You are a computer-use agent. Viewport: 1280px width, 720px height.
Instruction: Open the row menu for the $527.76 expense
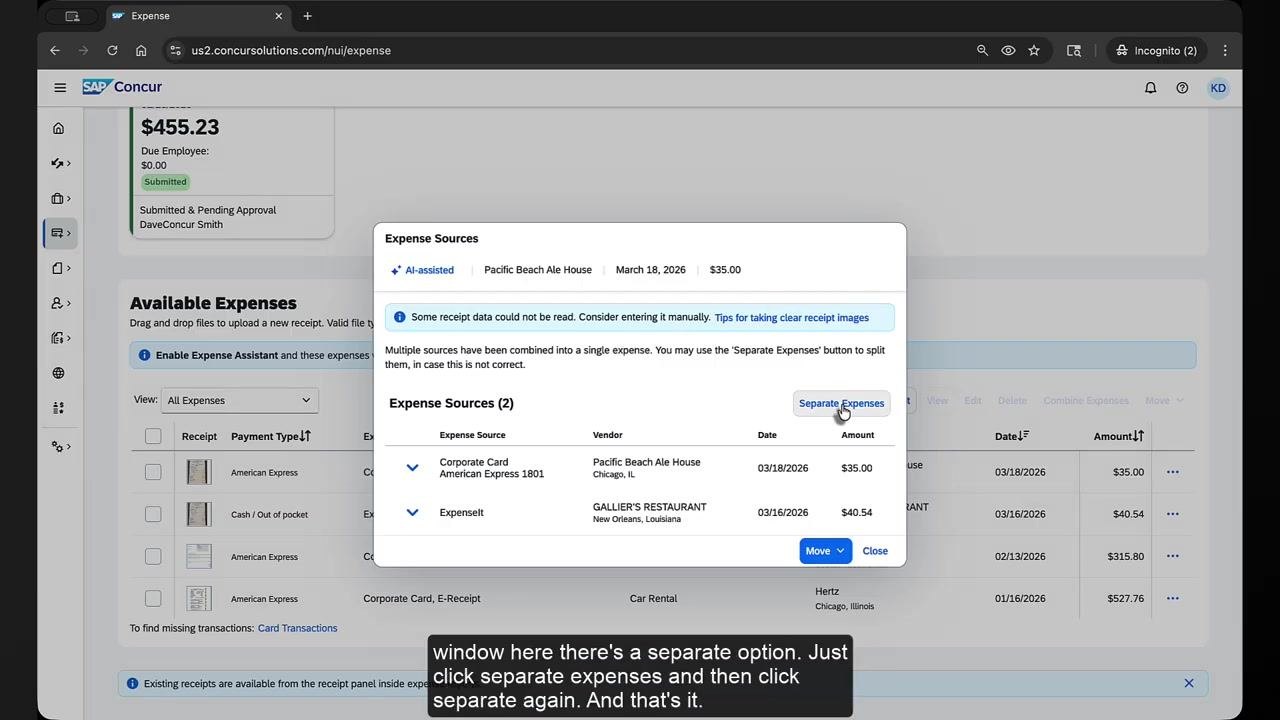pos(1173,598)
